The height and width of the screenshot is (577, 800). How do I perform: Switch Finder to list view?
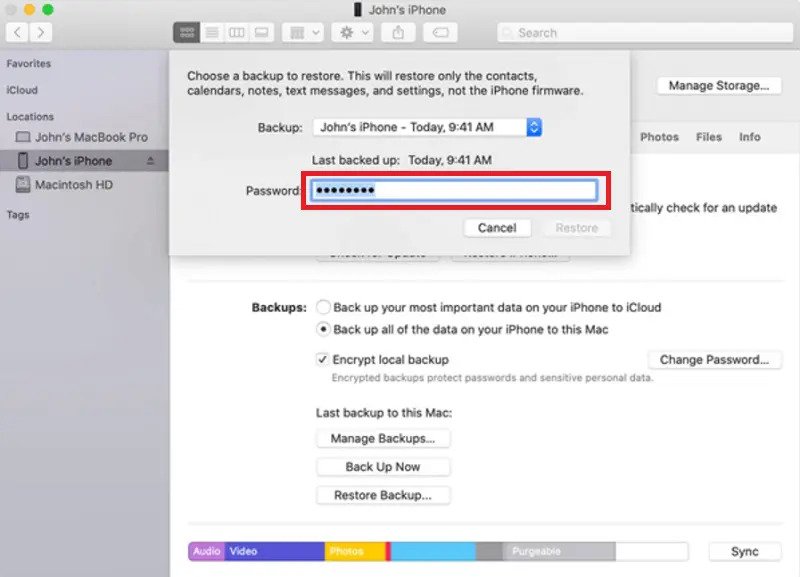(x=212, y=33)
